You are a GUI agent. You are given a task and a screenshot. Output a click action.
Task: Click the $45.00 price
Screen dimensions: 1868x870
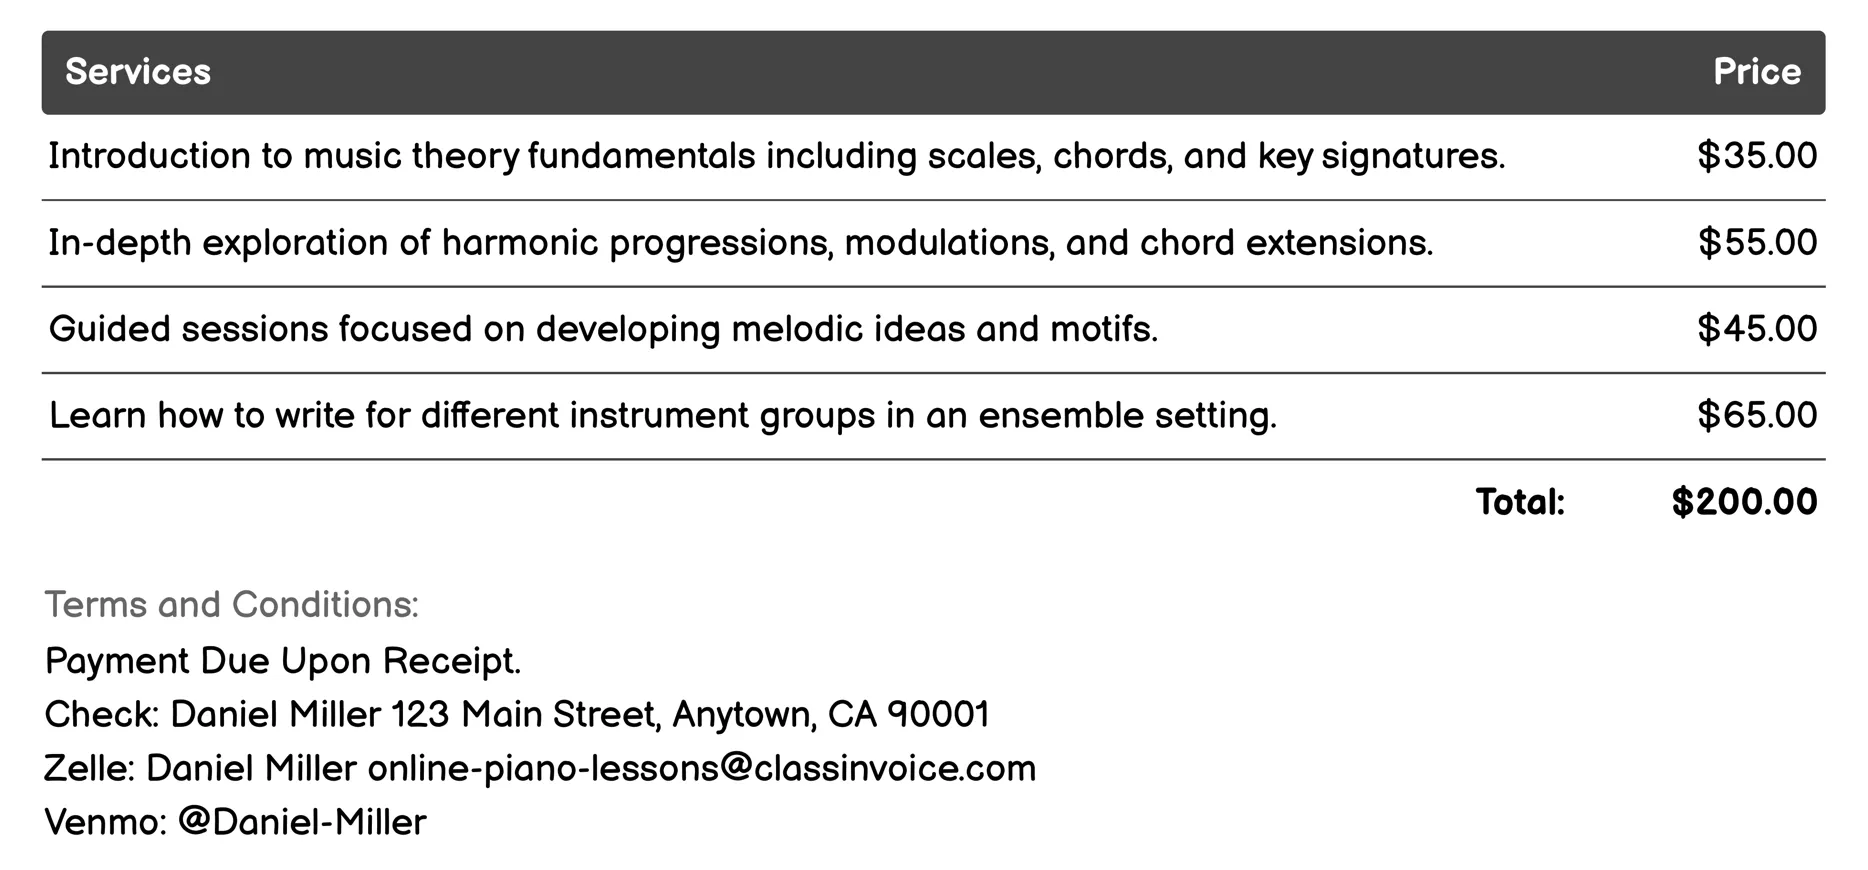pyautogui.click(x=1756, y=329)
